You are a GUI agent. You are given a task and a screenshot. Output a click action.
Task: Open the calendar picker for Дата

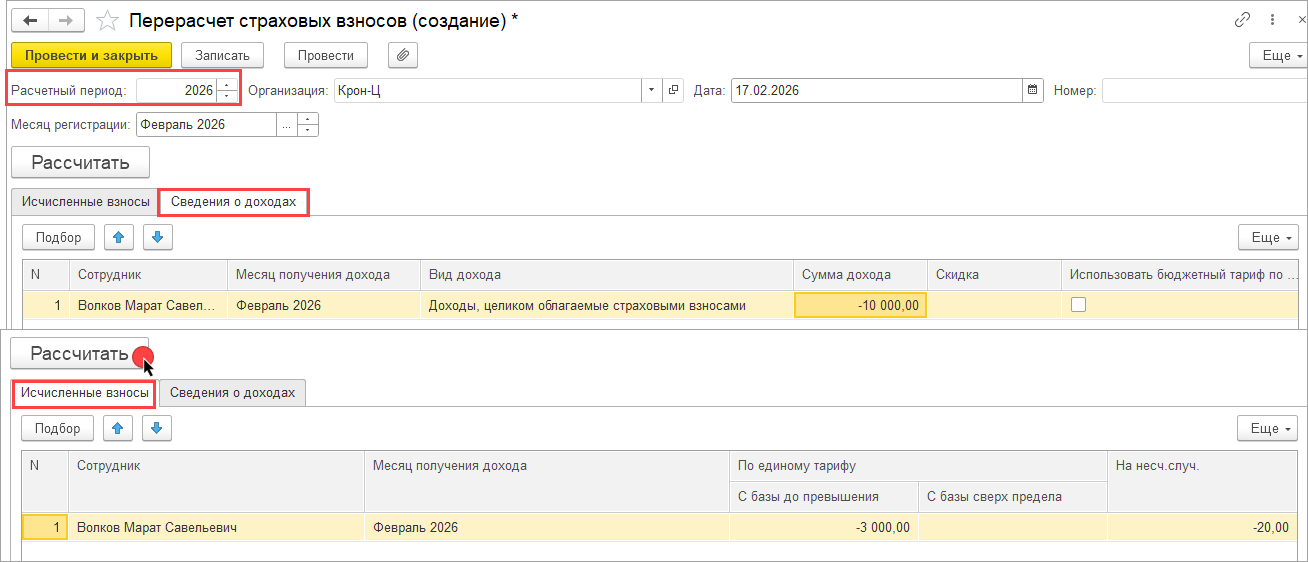pyautogui.click(x=1032, y=90)
